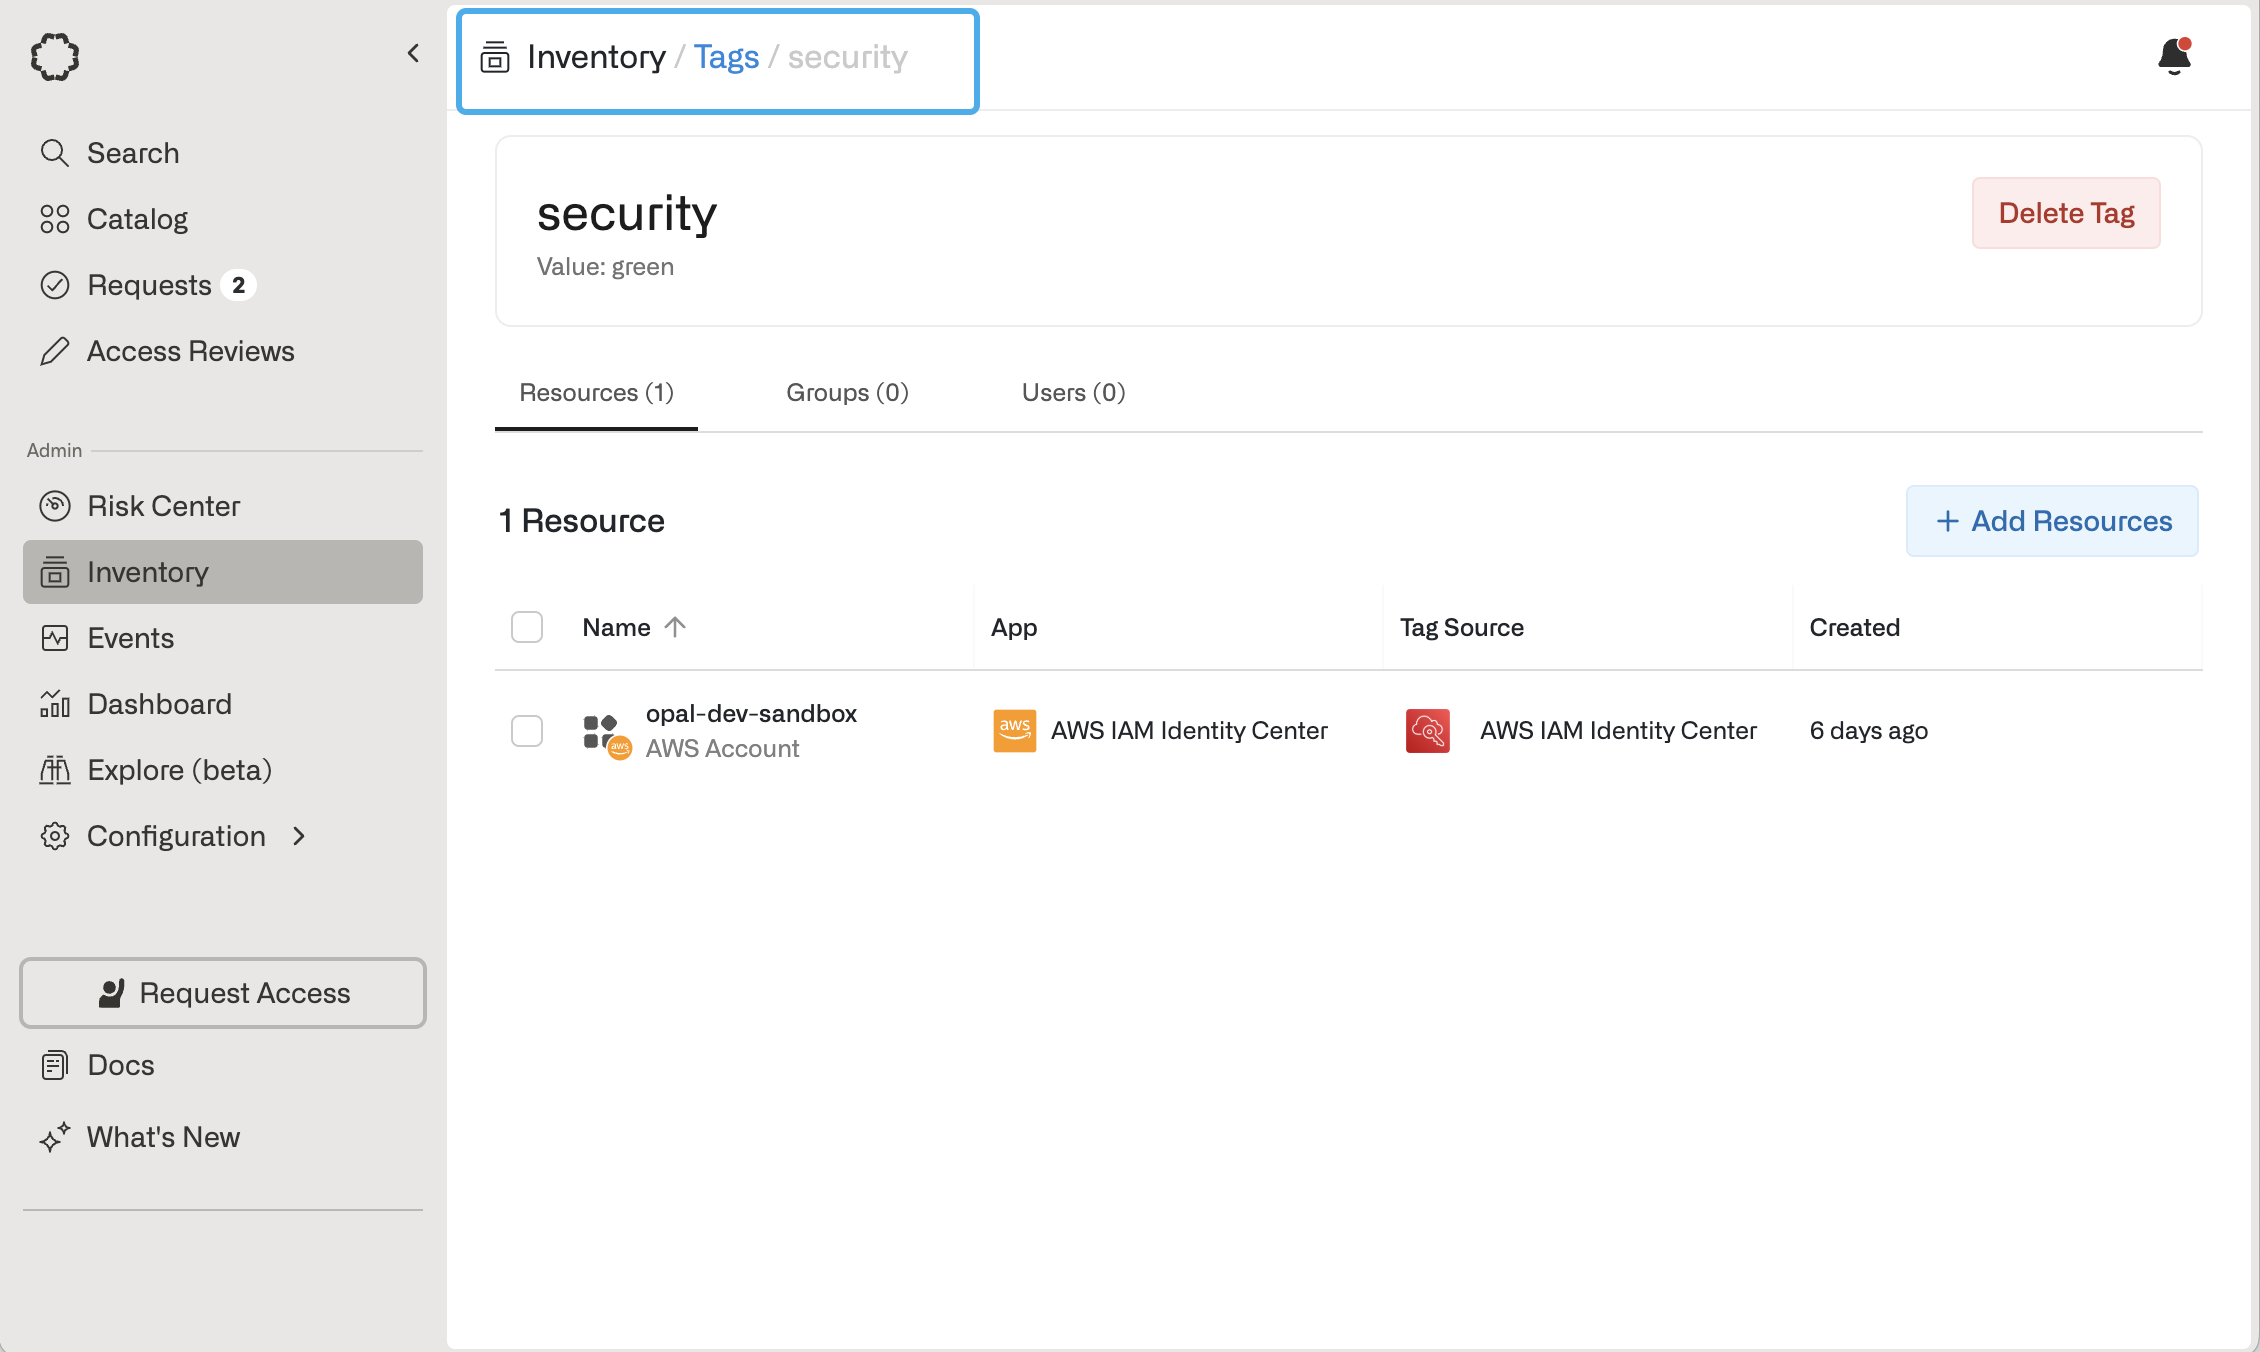Collapse the sidebar with the chevron

coord(413,54)
